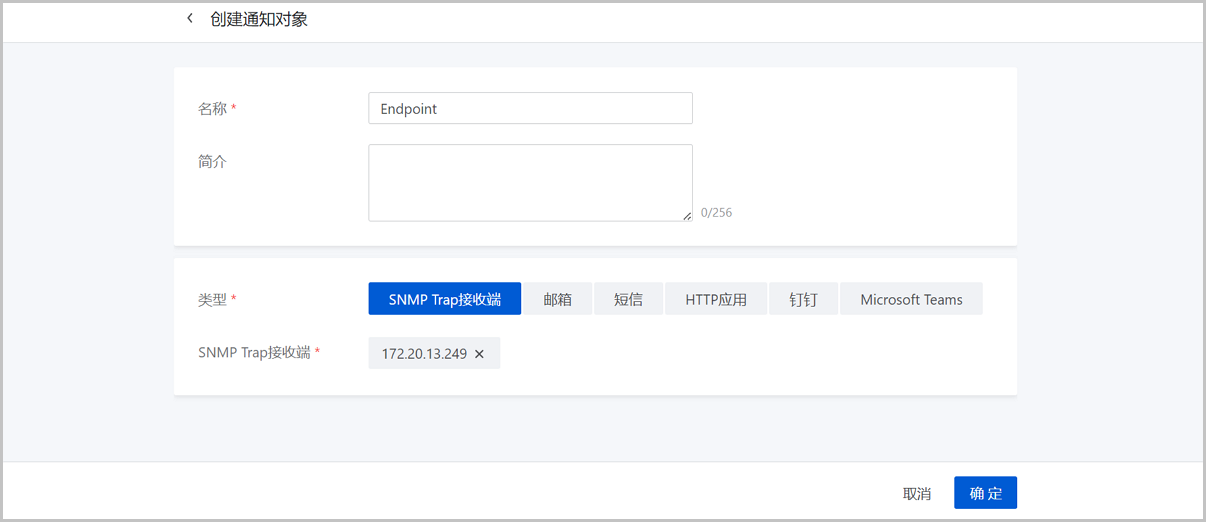Click the SNMP Trap接收端 label above the tag row
1206x522 pixels.
(x=254, y=353)
